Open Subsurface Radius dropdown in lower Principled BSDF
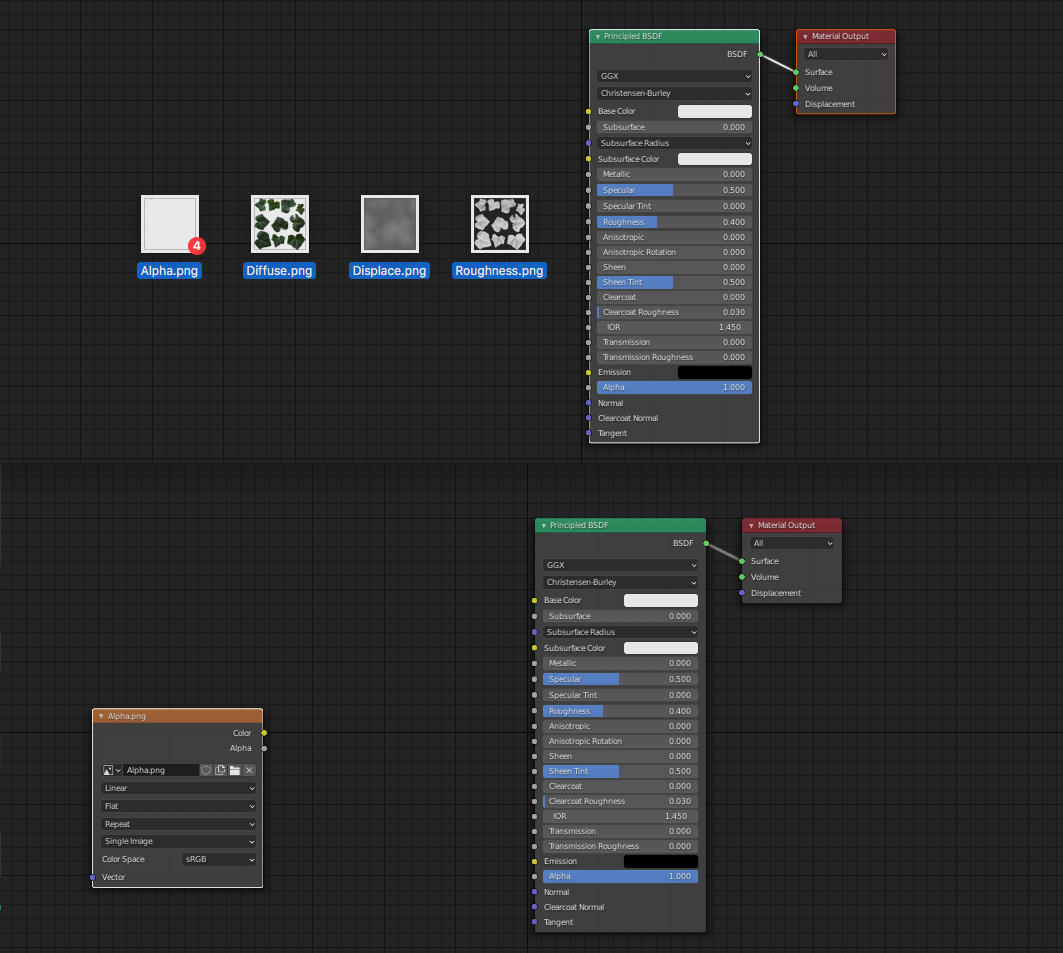 point(620,632)
